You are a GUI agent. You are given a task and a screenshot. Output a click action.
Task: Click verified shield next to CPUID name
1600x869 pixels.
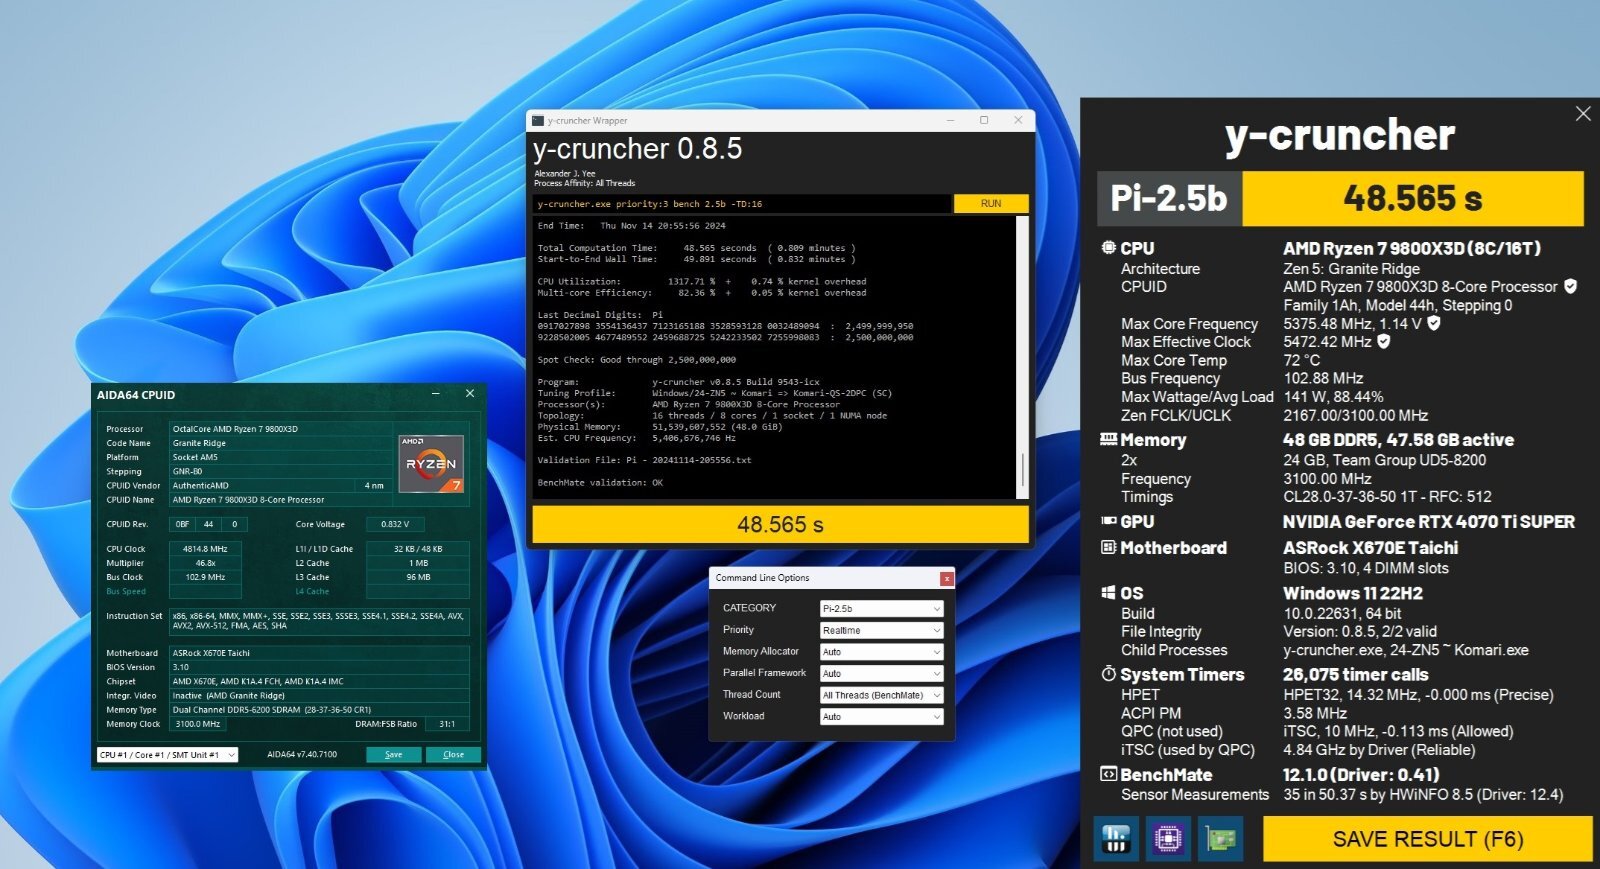(x=1570, y=286)
